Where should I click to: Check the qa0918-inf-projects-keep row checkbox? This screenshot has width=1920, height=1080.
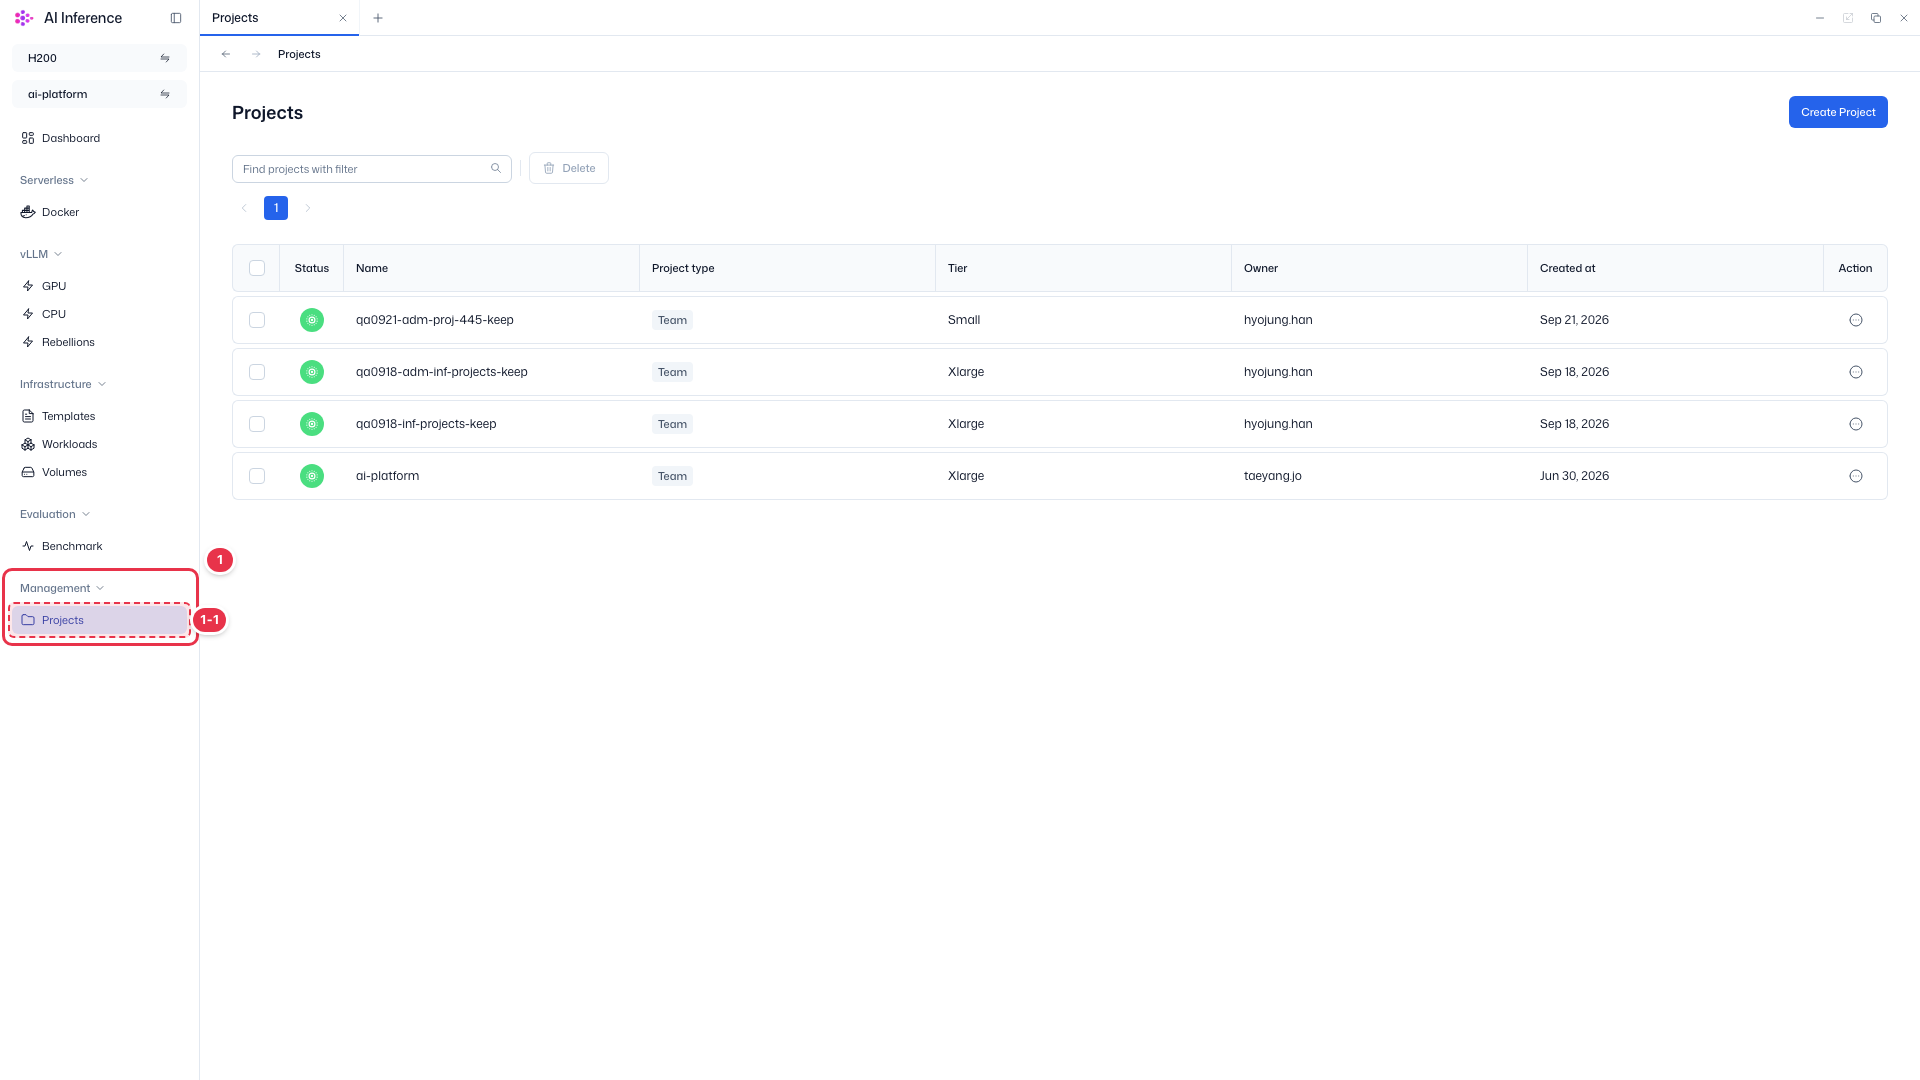[257, 424]
